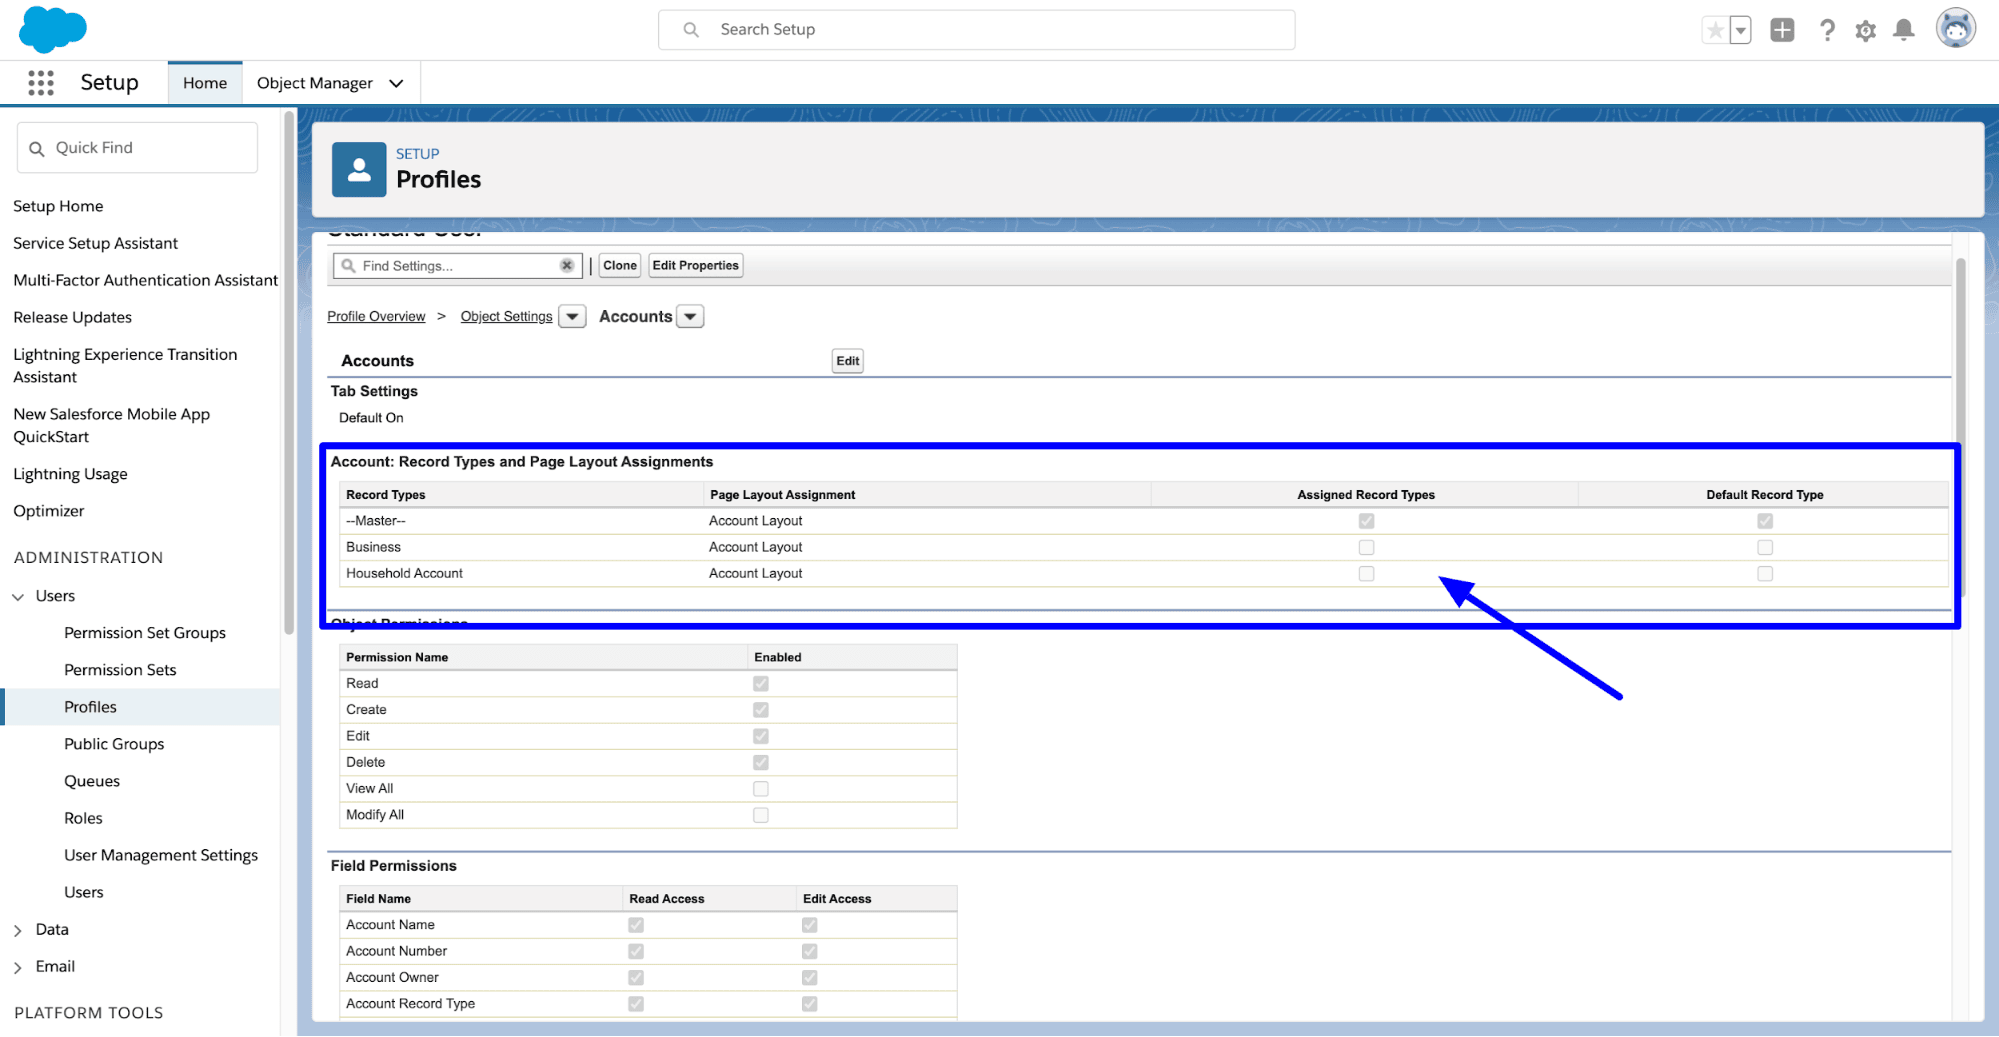Click the magnifier icon in Search Setup

click(691, 30)
